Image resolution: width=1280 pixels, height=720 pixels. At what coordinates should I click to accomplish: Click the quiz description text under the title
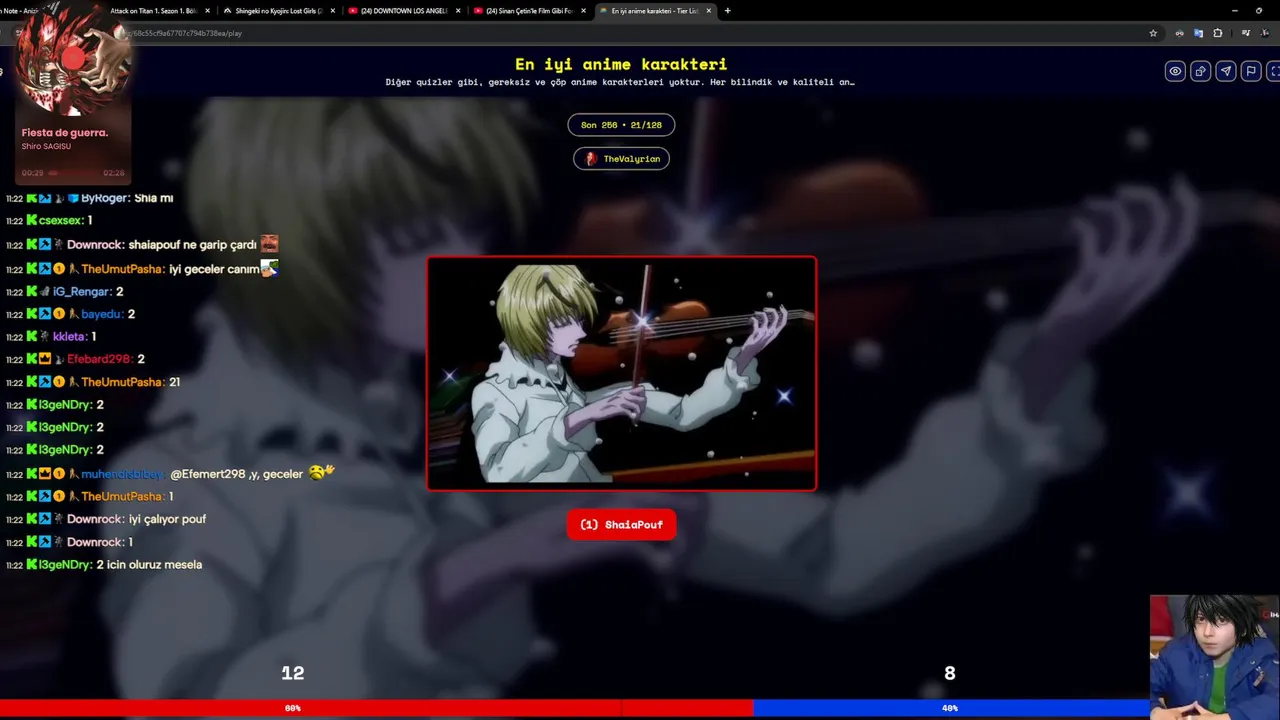coord(620,83)
